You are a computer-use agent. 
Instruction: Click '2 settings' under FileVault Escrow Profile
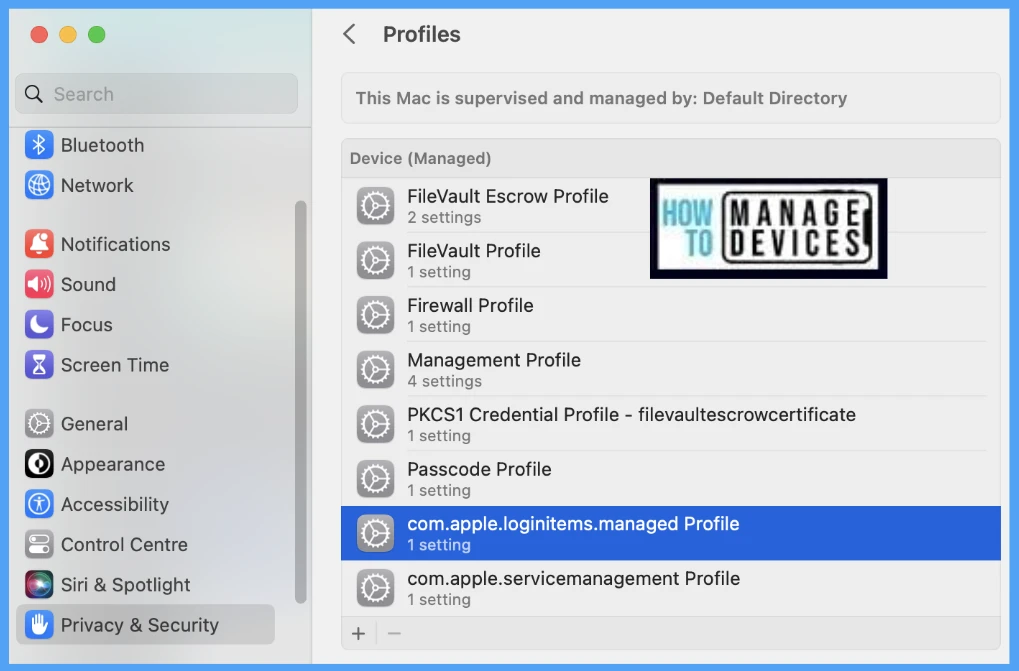[445, 218]
